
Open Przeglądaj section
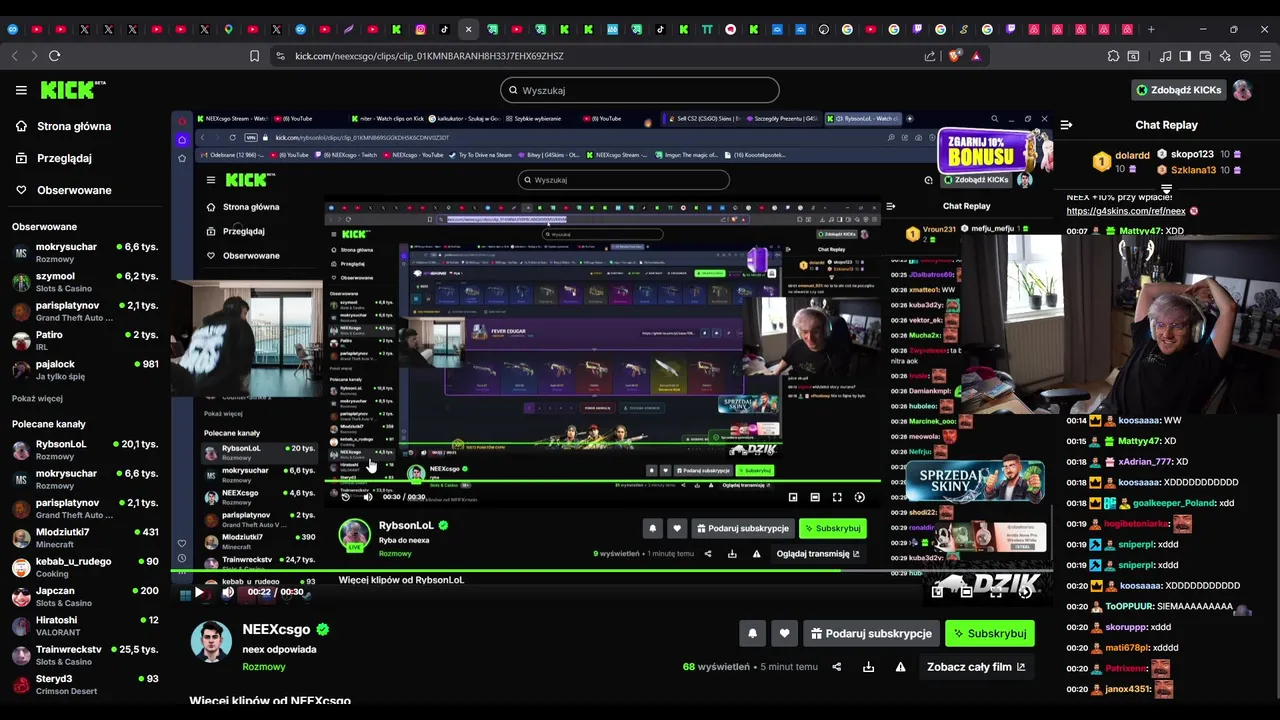click(64, 158)
